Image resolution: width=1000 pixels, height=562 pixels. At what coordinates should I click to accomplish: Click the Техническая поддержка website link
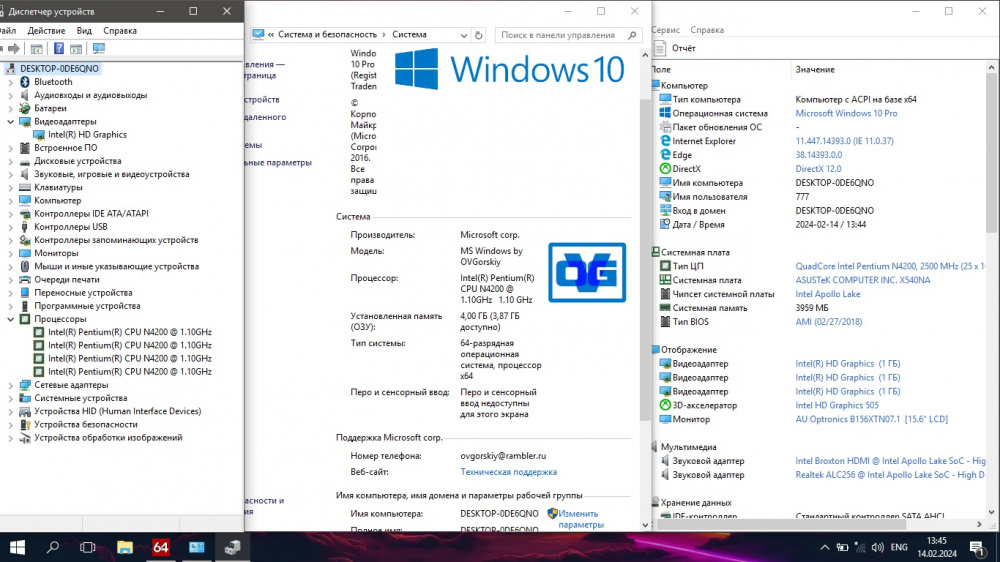(508, 472)
